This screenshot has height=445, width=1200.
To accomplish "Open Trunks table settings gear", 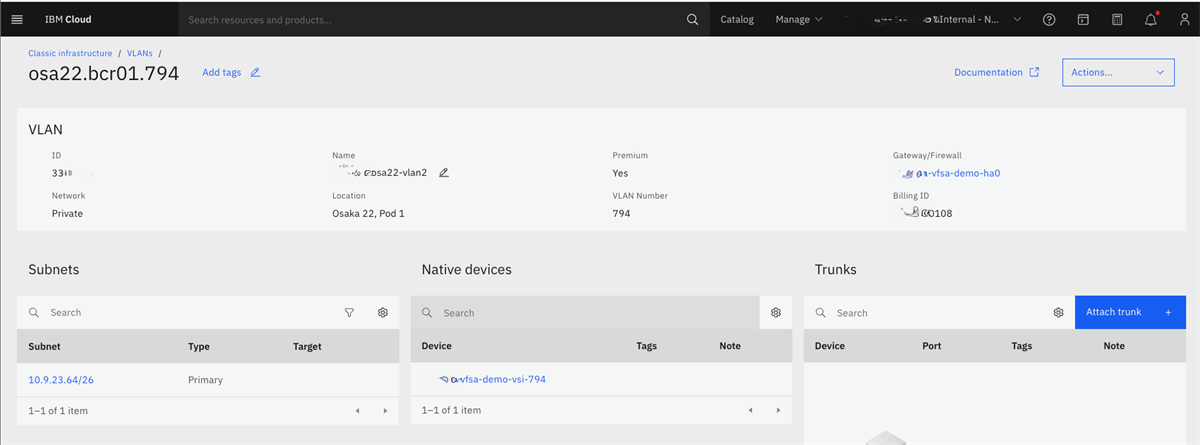I will point(1058,312).
